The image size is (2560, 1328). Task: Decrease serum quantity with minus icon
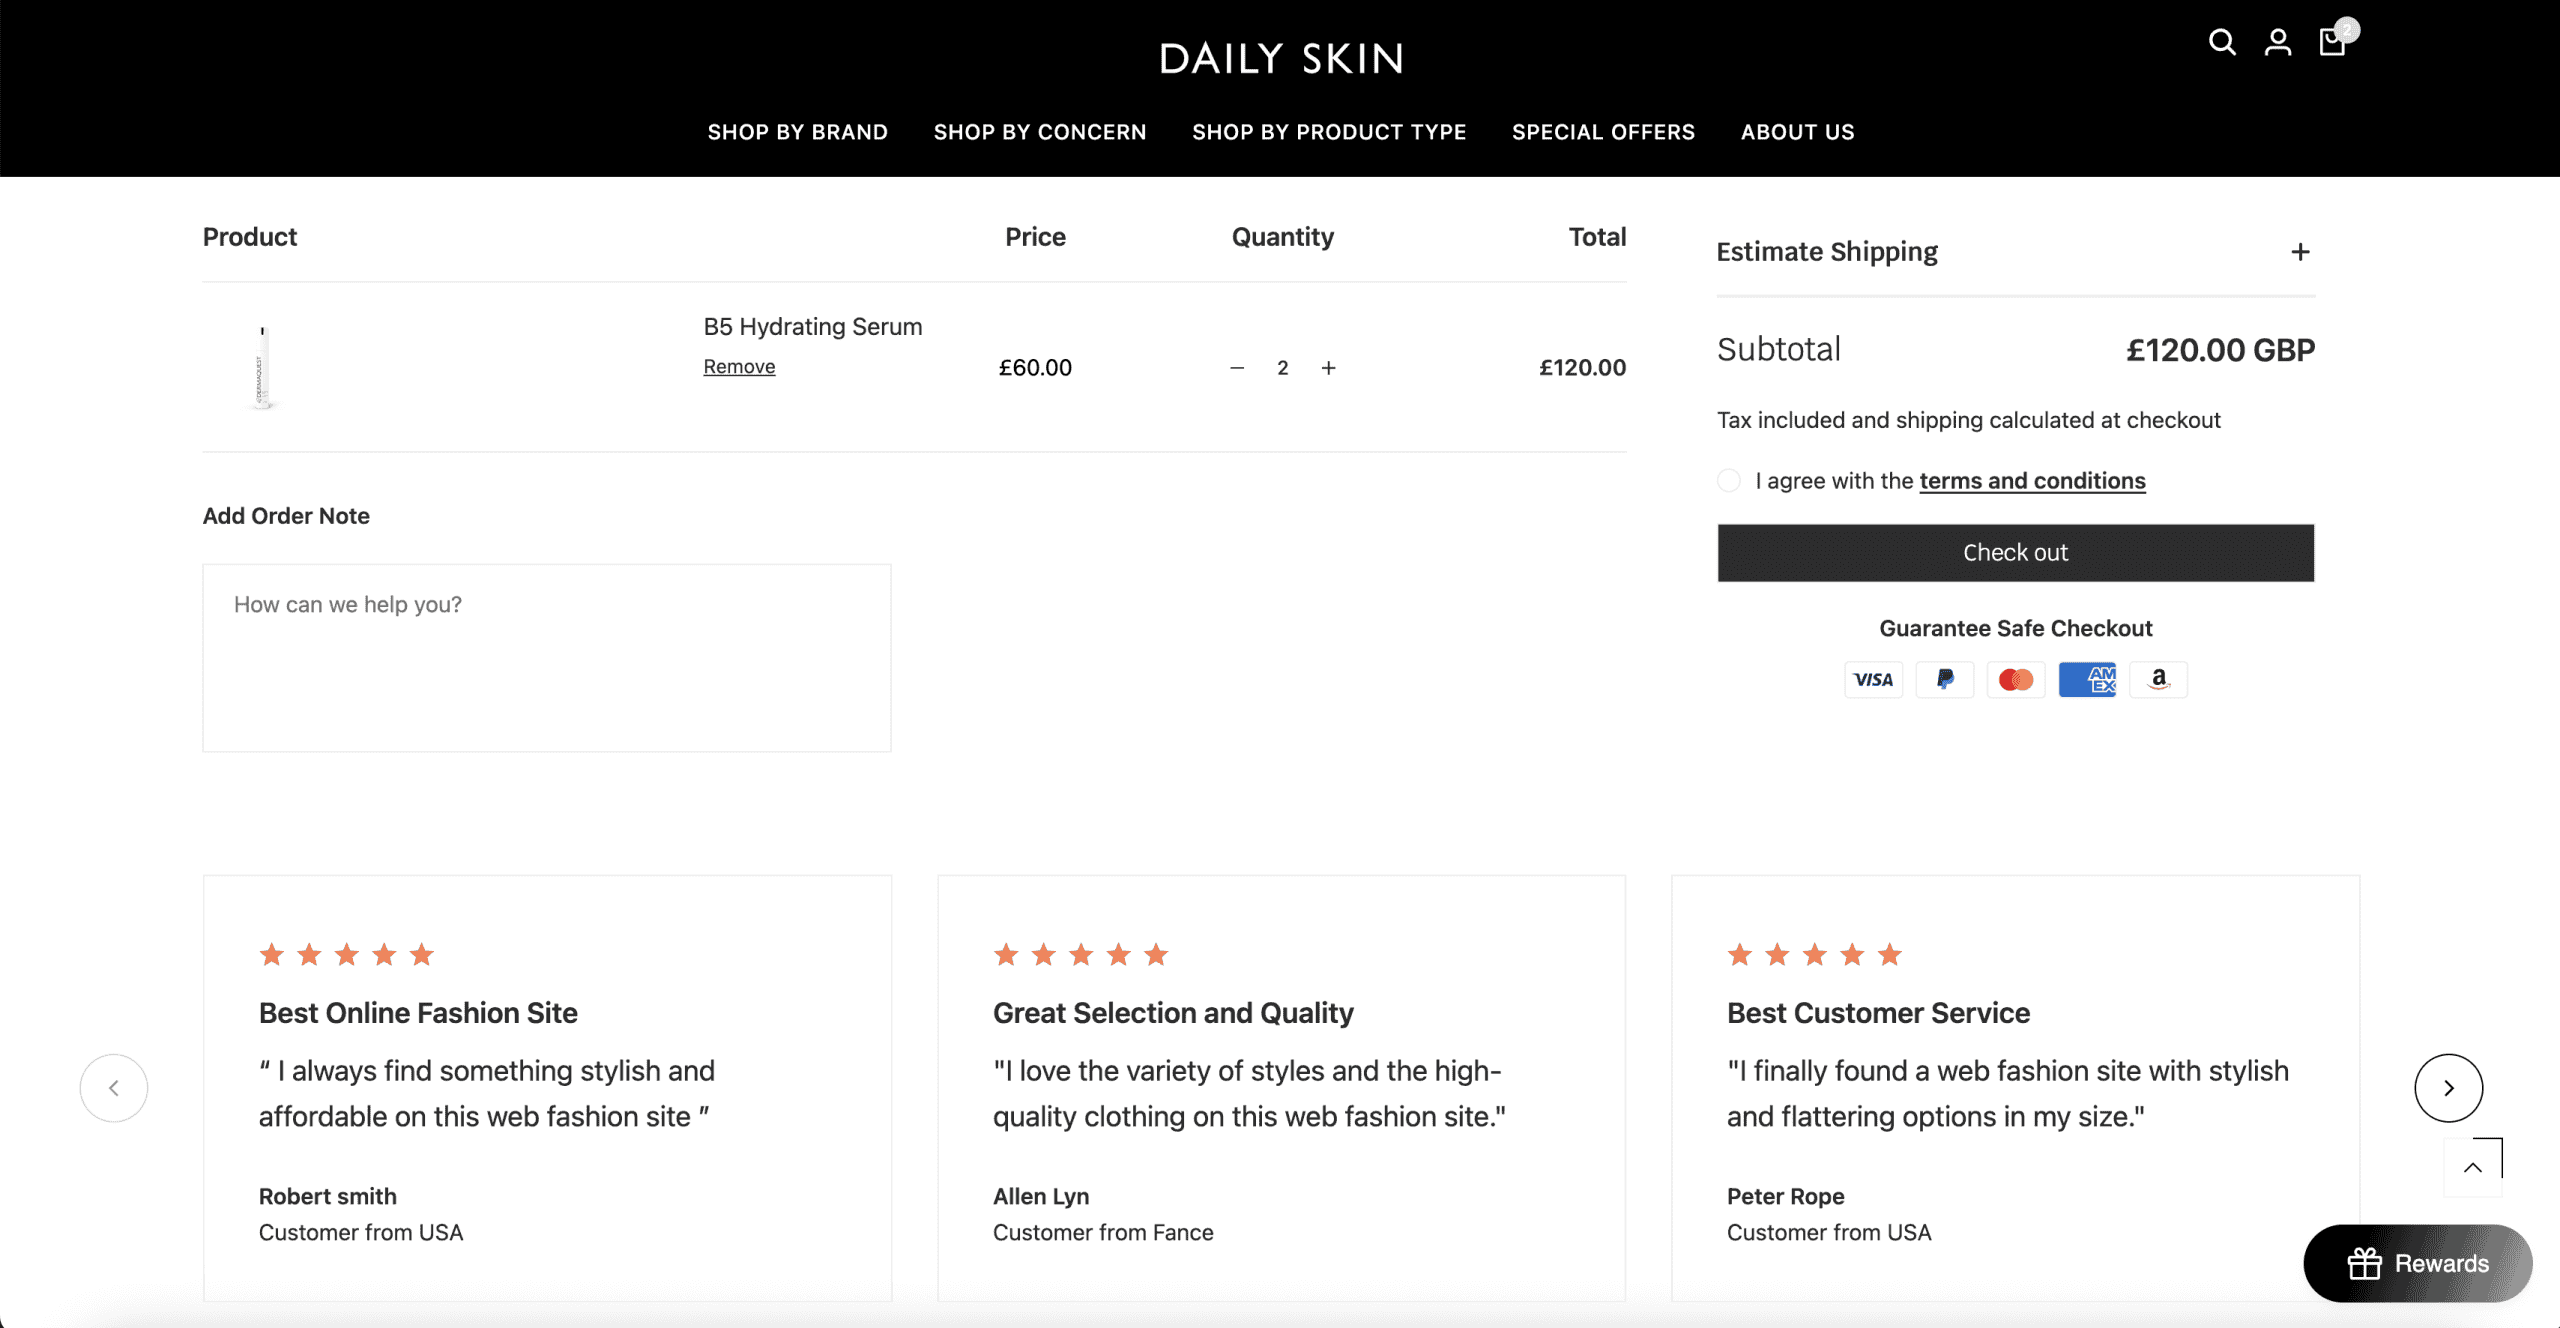(x=1237, y=368)
